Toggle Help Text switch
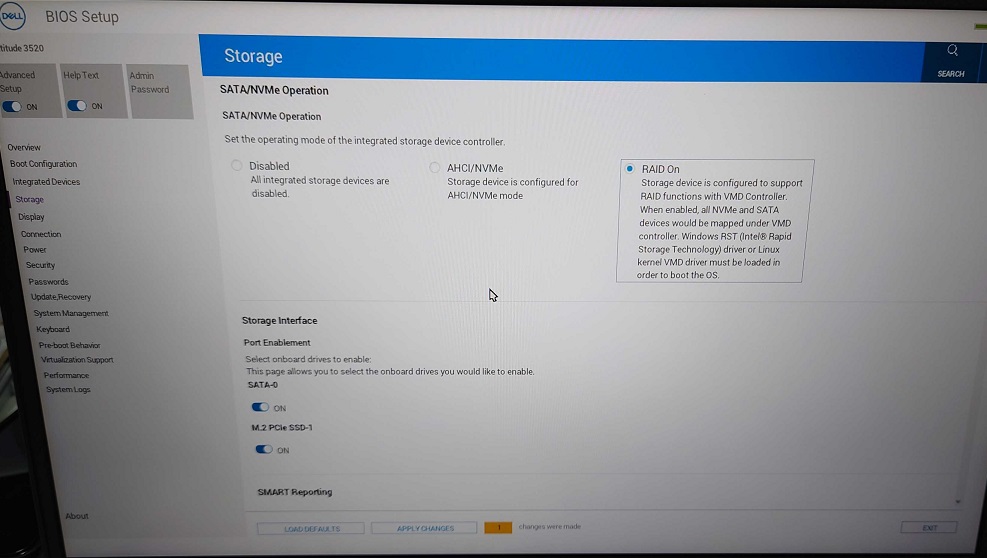 coord(77,106)
